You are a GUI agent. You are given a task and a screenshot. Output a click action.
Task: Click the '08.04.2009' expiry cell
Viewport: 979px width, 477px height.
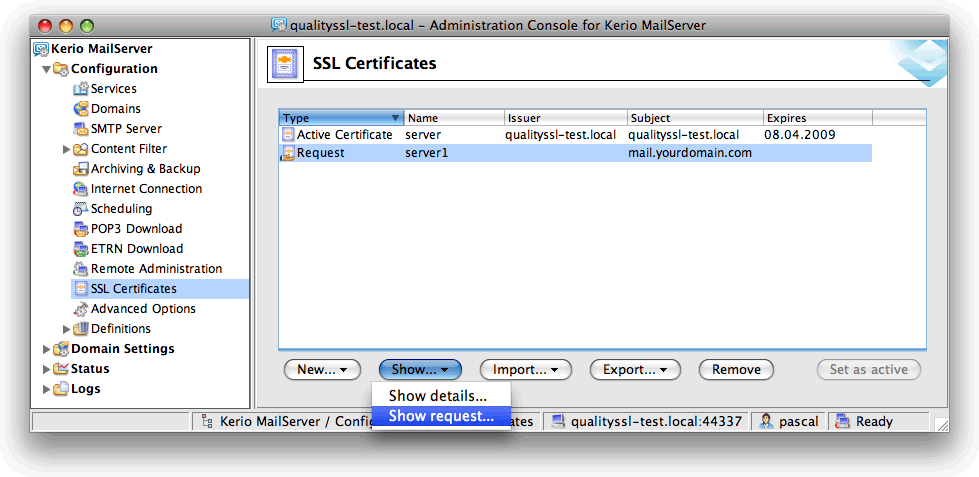click(800, 134)
